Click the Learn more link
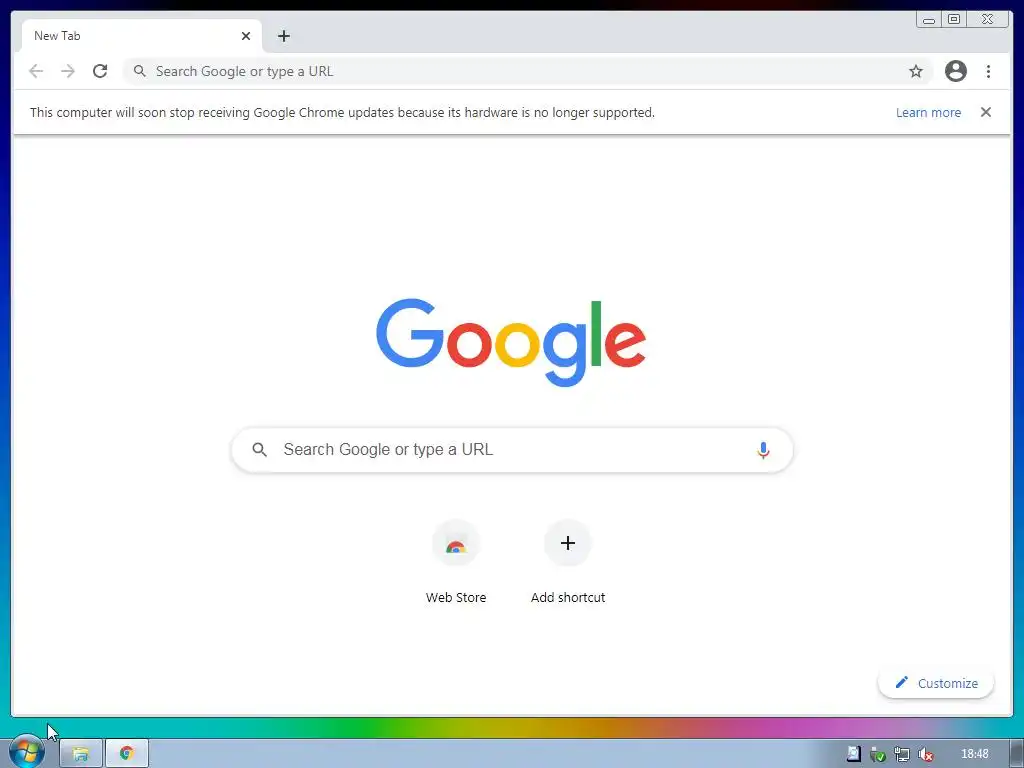This screenshot has width=1024, height=768. point(928,112)
